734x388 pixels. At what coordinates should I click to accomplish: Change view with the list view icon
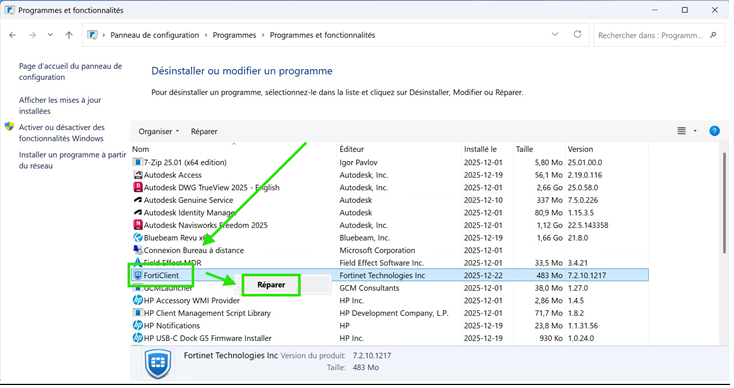(682, 131)
